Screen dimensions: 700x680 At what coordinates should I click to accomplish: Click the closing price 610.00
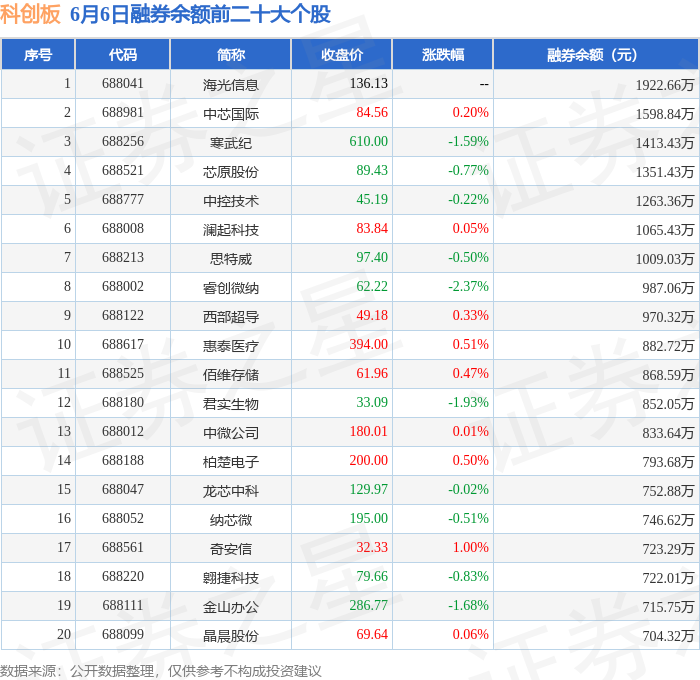(368, 141)
